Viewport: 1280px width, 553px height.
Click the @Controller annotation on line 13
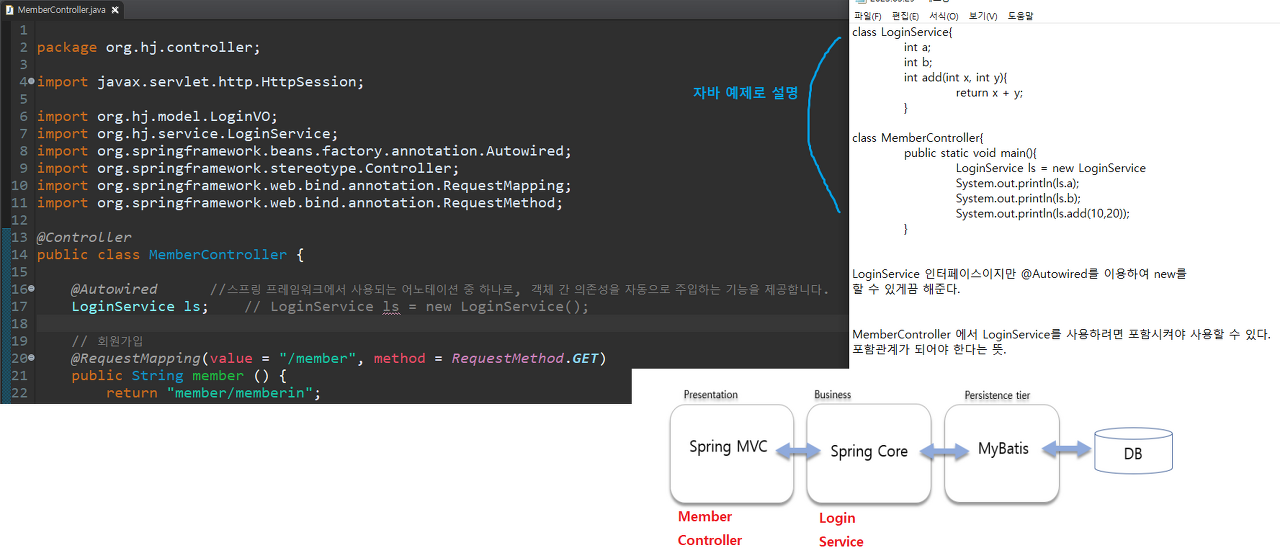84,237
